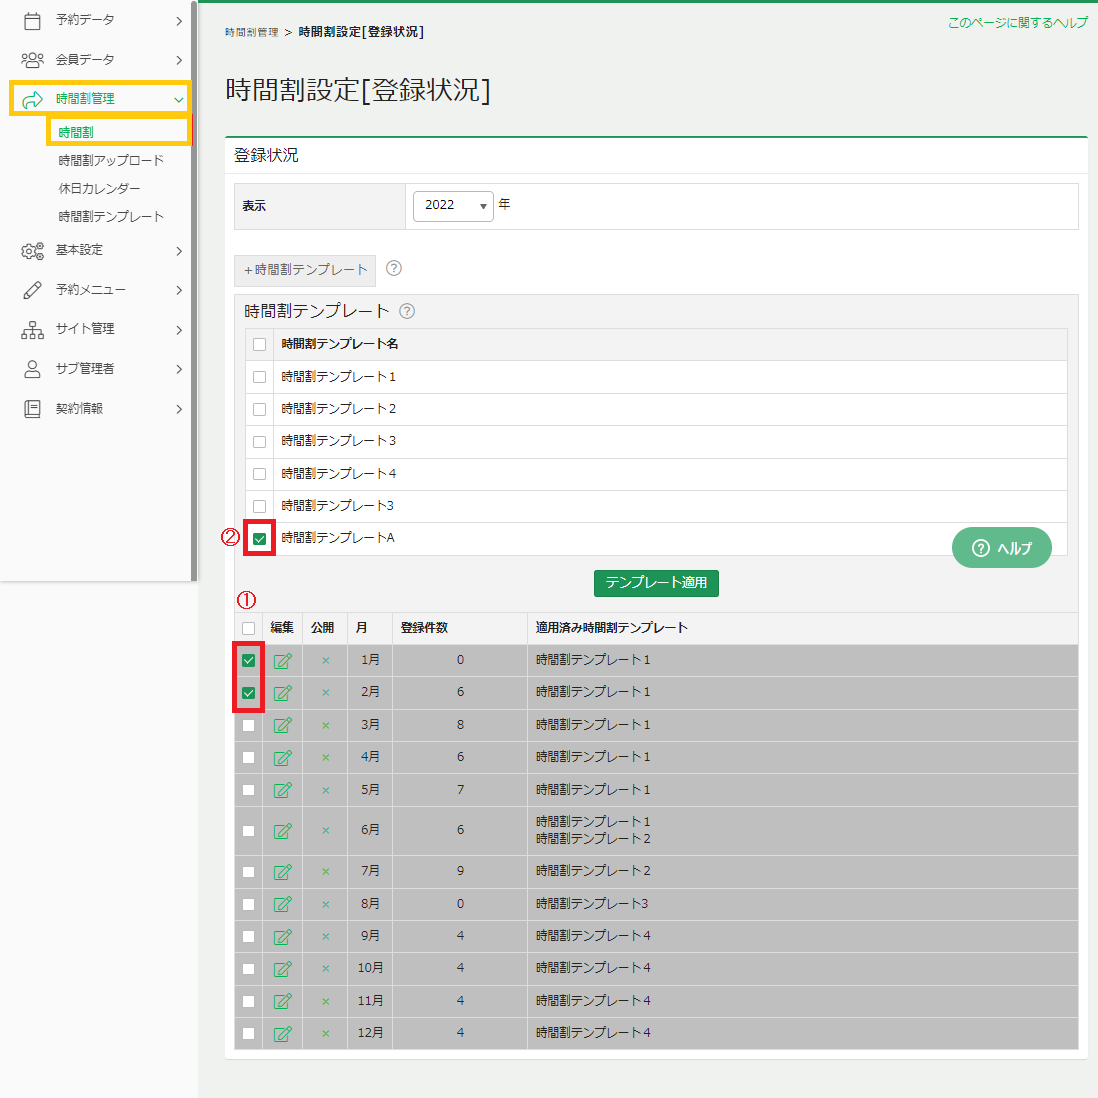
Task: Click the arrow icon beside 時間割管理
Action: [32, 100]
